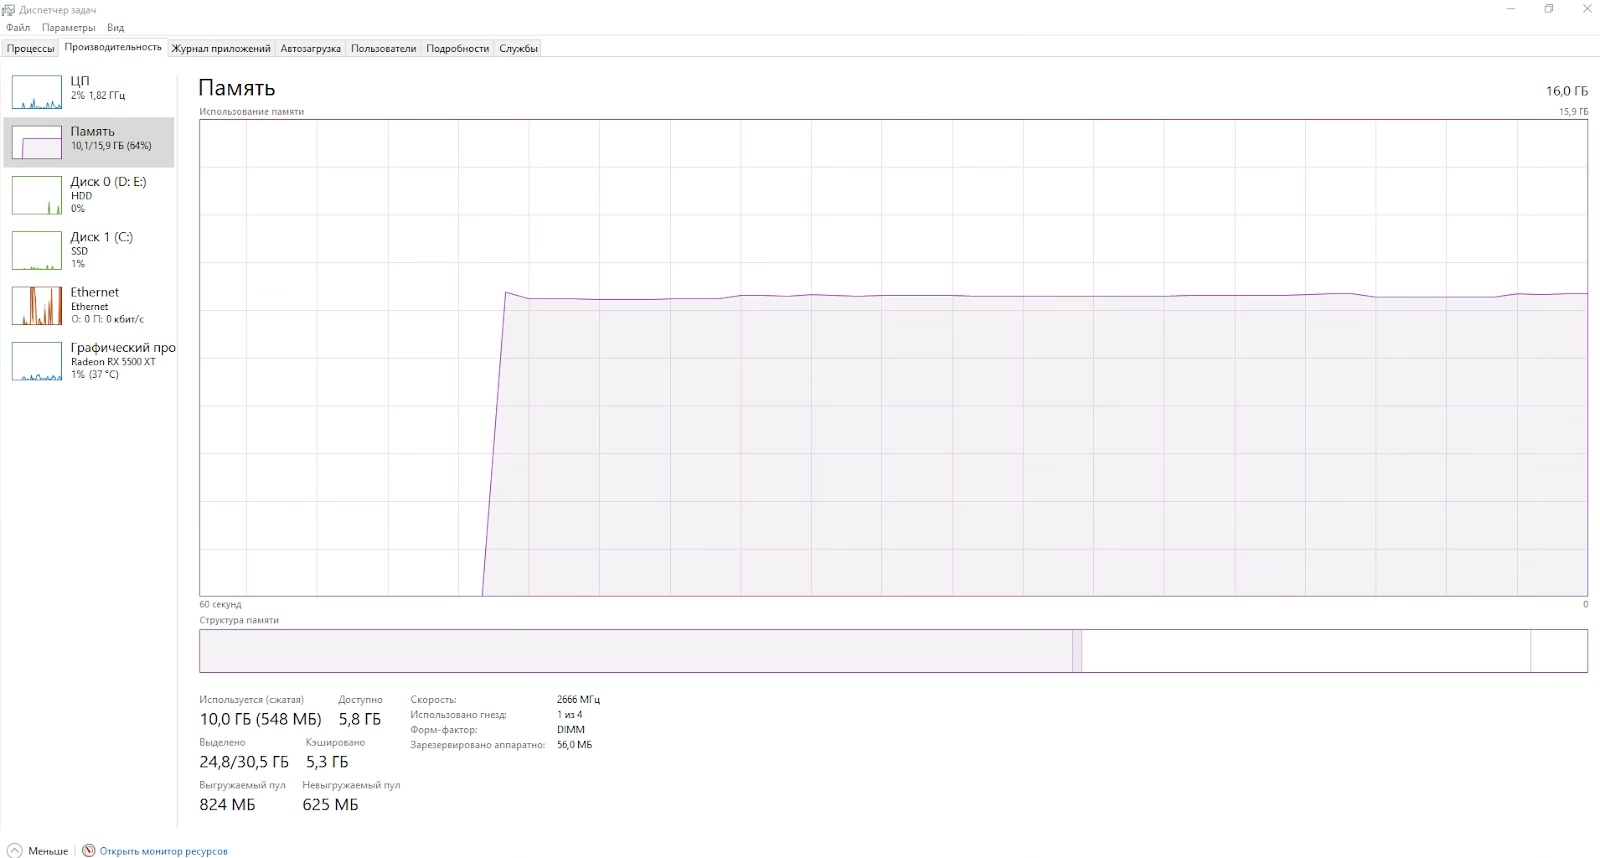Click the 10,0 ГБ (548 МБ) value
The height and width of the screenshot is (858, 1600).
[x=260, y=719]
